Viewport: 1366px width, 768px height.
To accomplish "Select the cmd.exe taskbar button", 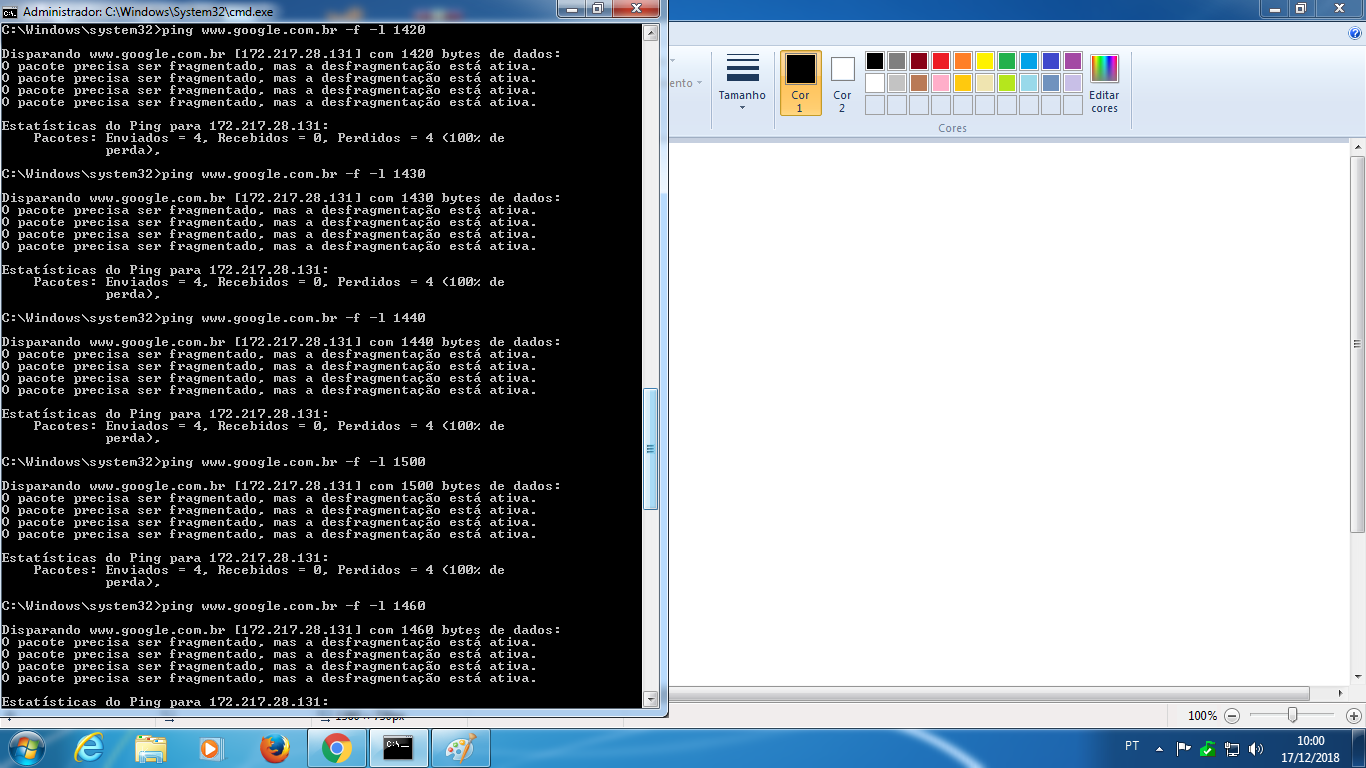I will coord(398,748).
